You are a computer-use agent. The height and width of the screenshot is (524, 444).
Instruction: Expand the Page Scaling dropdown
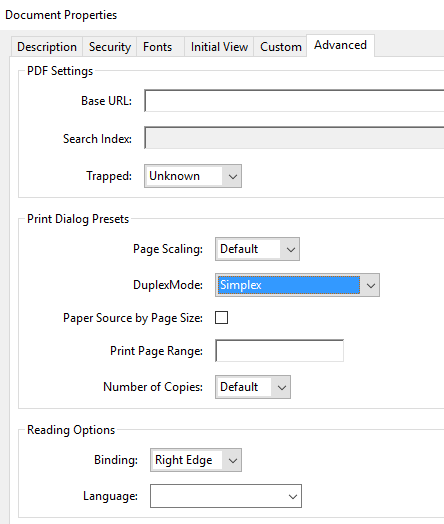pos(257,249)
